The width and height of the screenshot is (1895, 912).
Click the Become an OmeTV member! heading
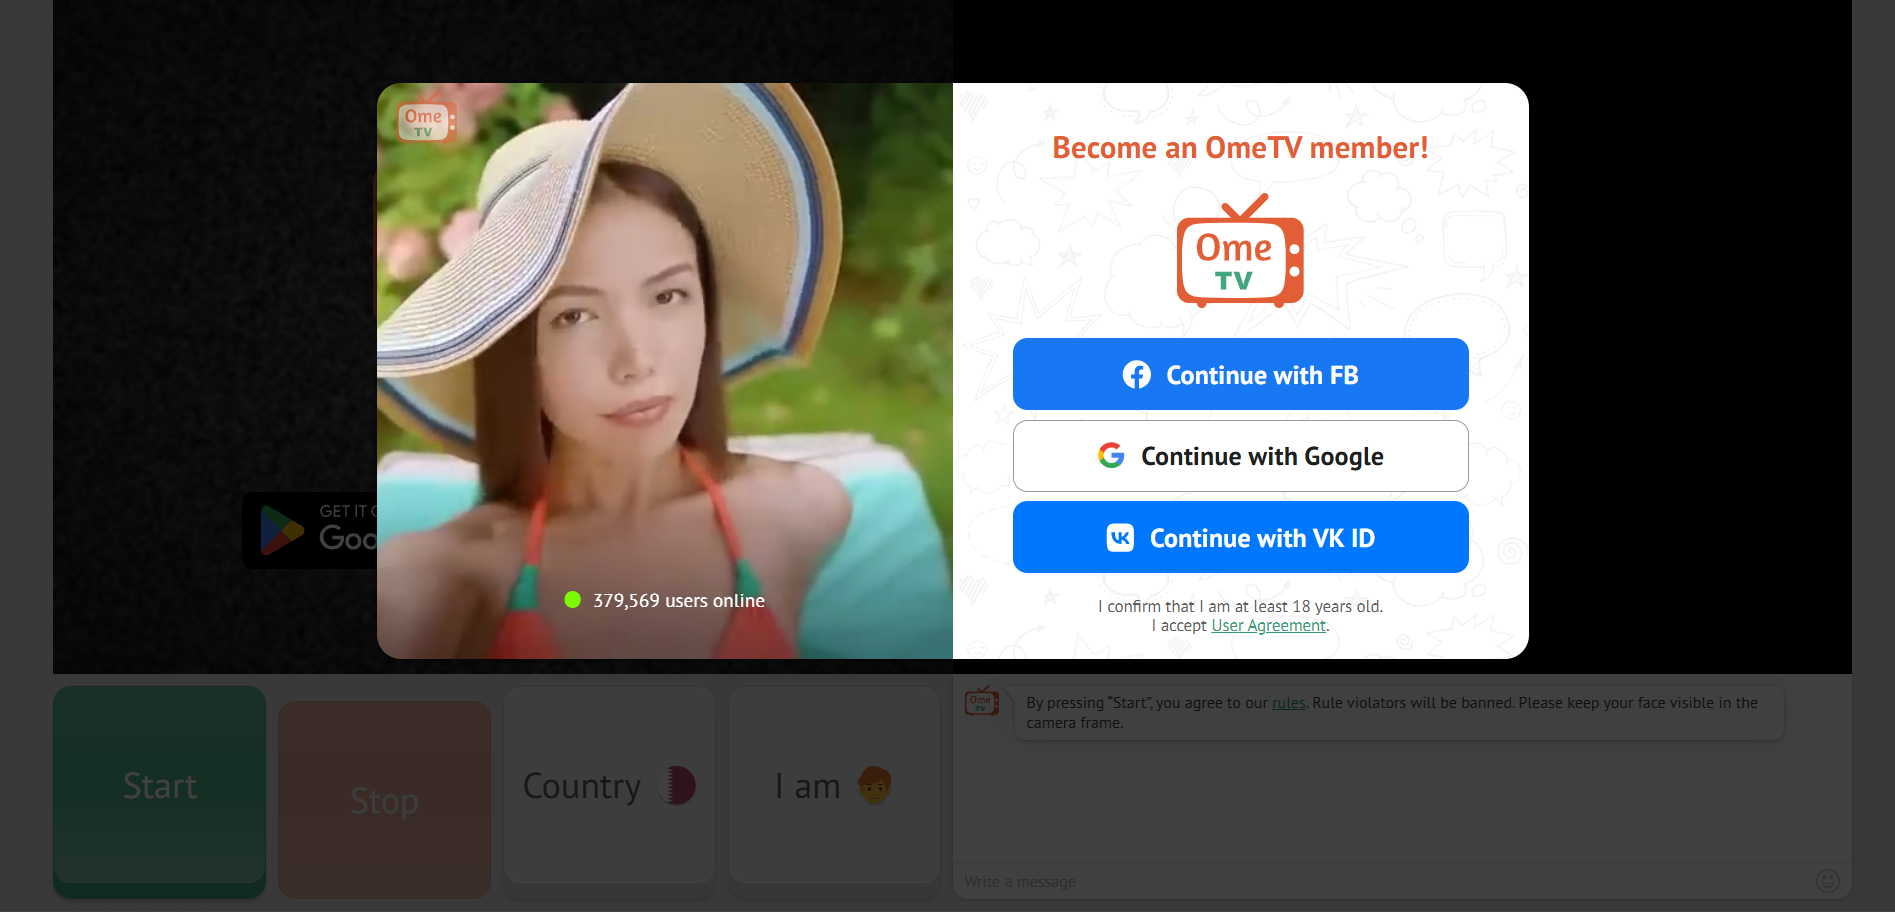click(1240, 148)
